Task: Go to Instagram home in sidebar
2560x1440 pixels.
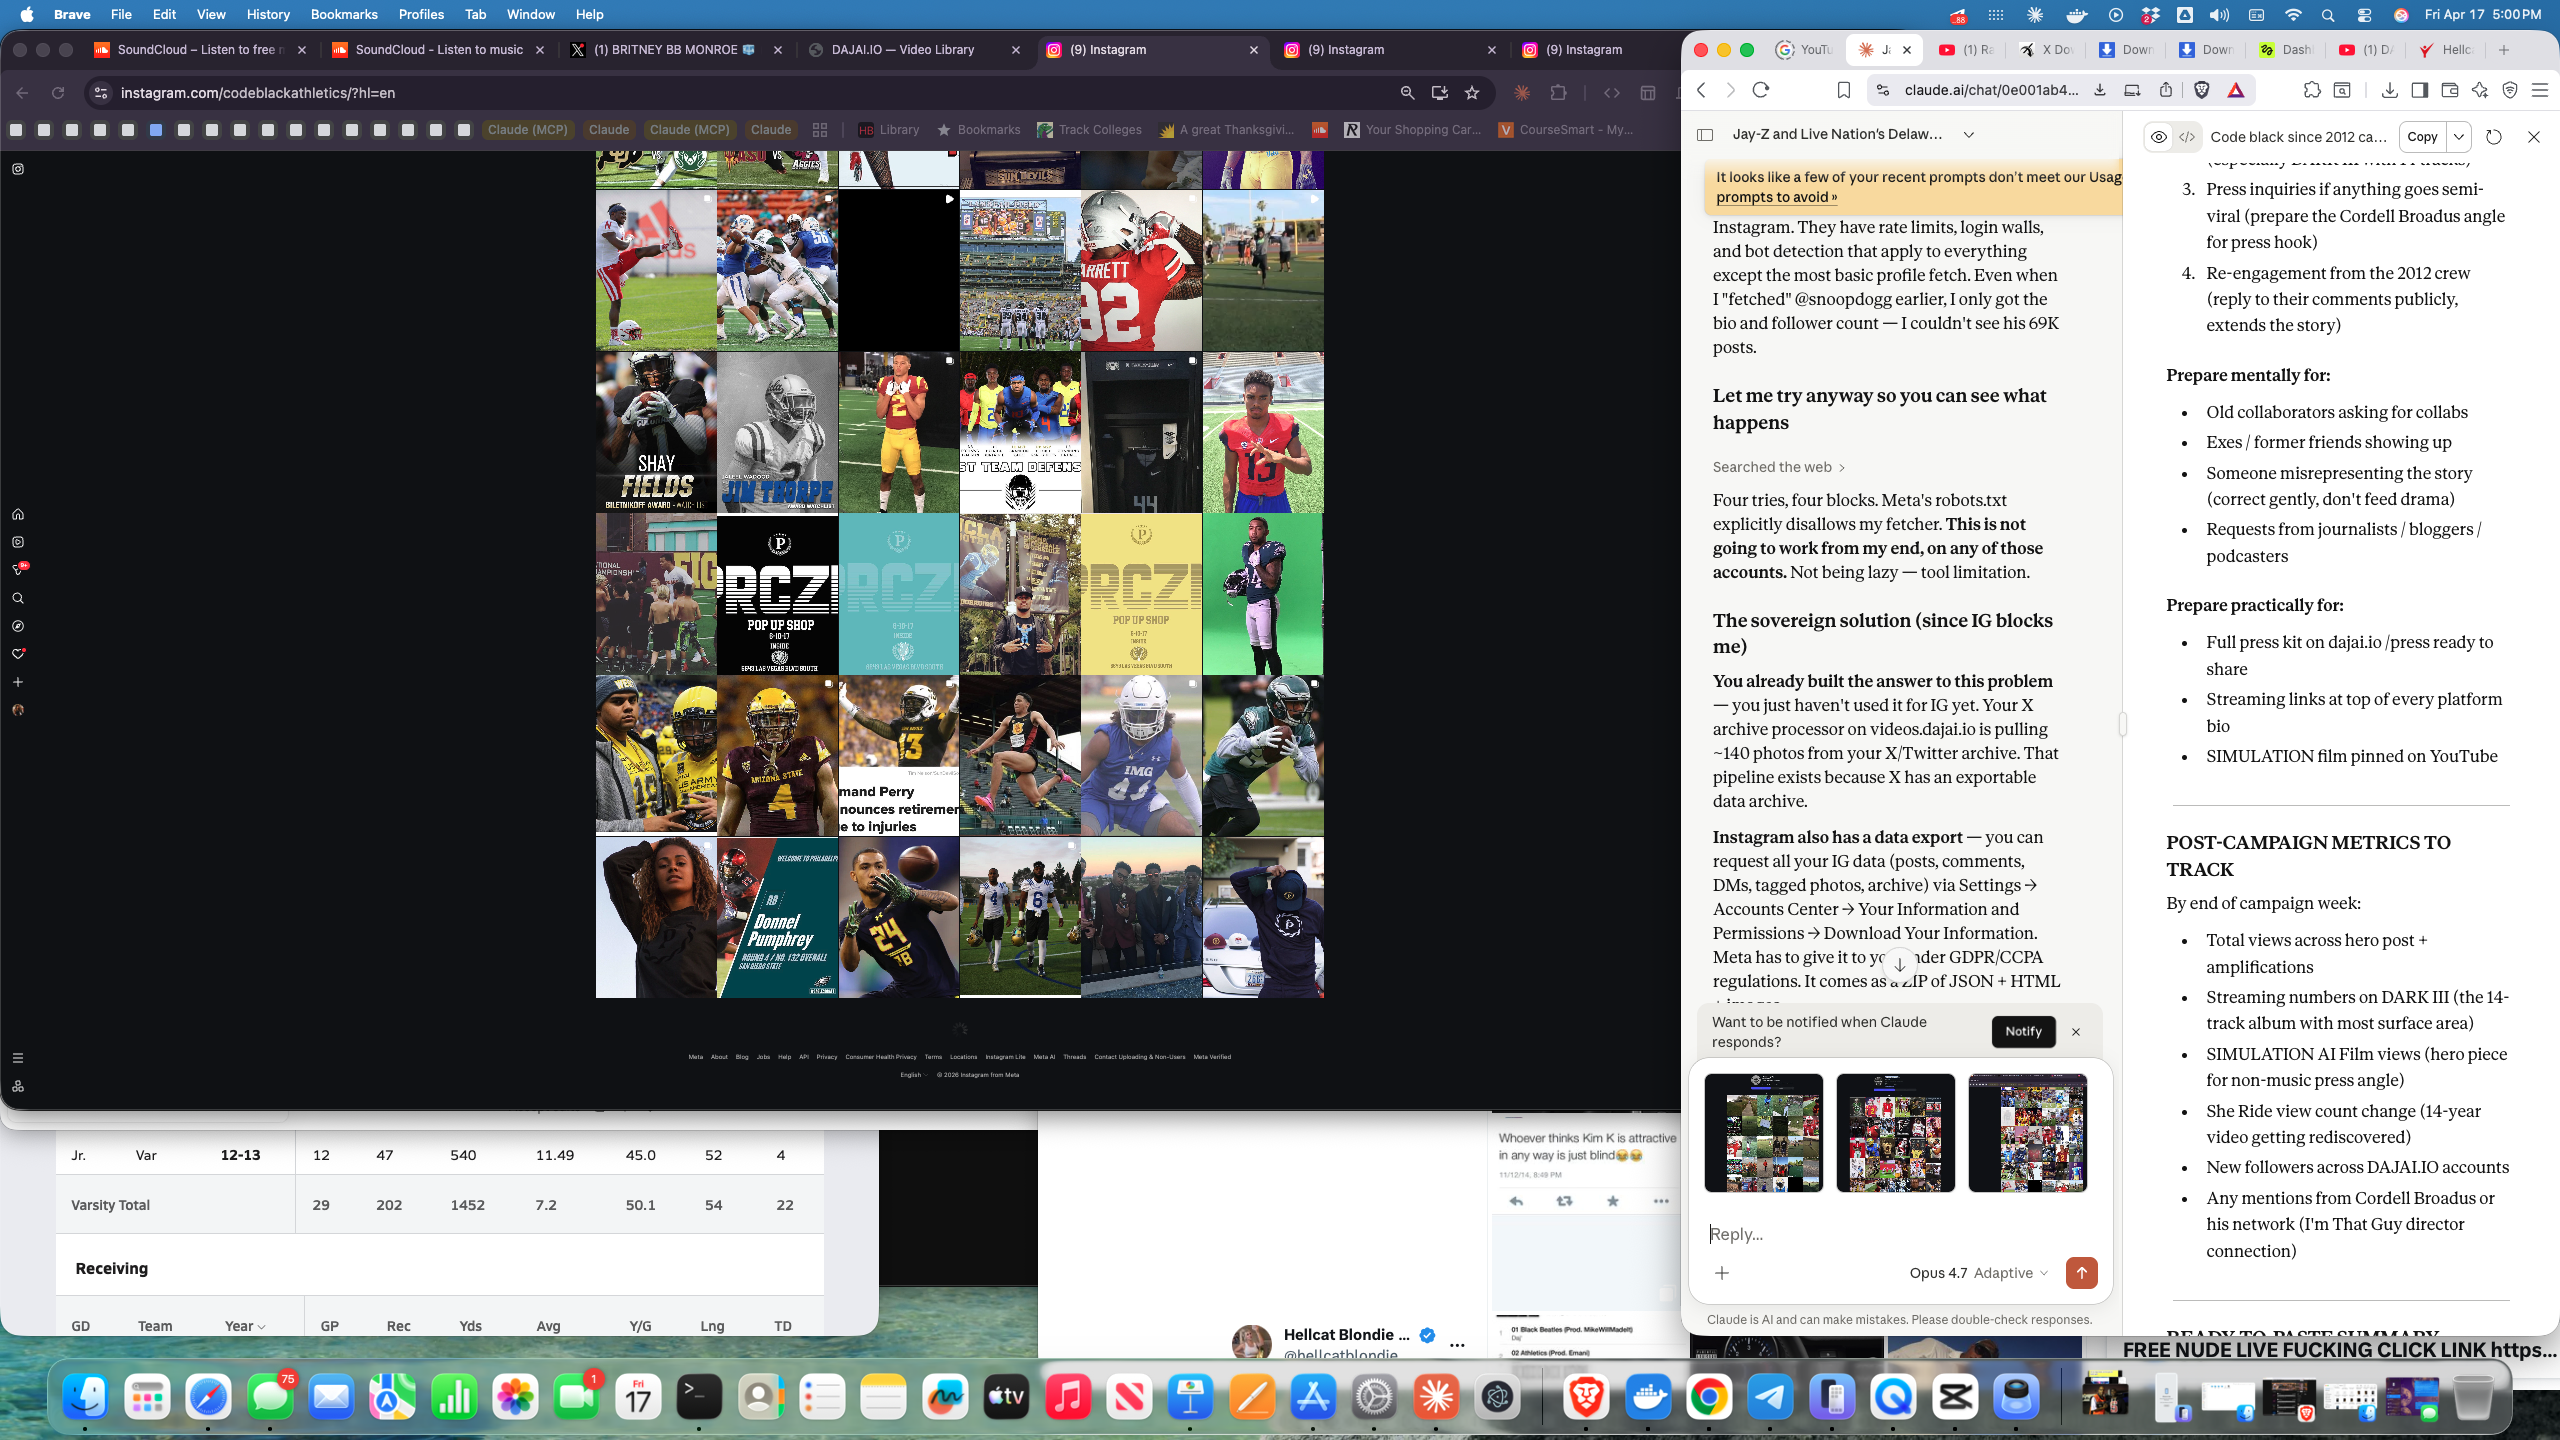Action: [x=18, y=514]
